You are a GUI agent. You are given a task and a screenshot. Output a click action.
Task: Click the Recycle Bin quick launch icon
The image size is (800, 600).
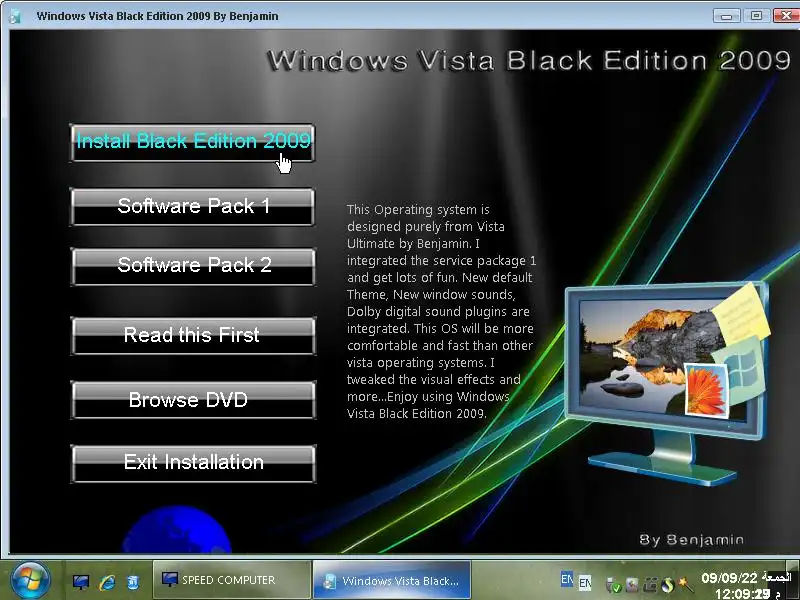click(133, 582)
